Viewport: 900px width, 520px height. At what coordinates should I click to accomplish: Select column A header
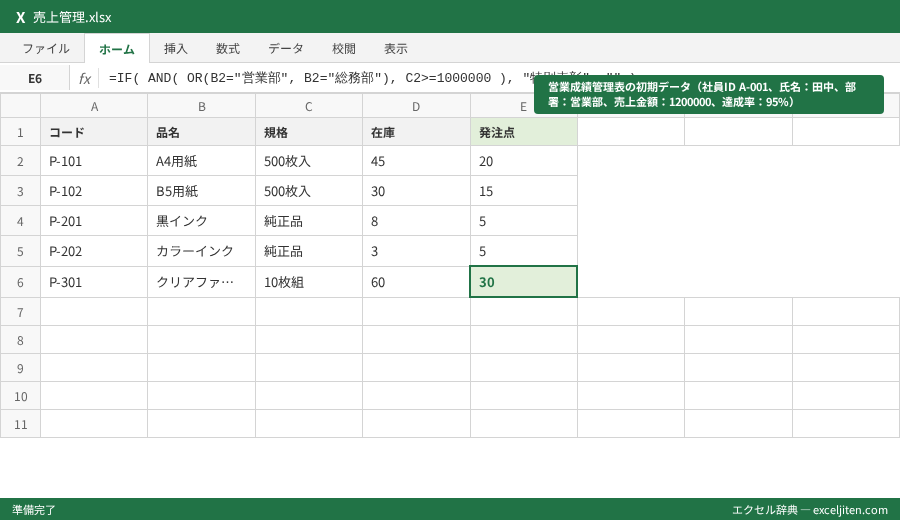click(94, 106)
